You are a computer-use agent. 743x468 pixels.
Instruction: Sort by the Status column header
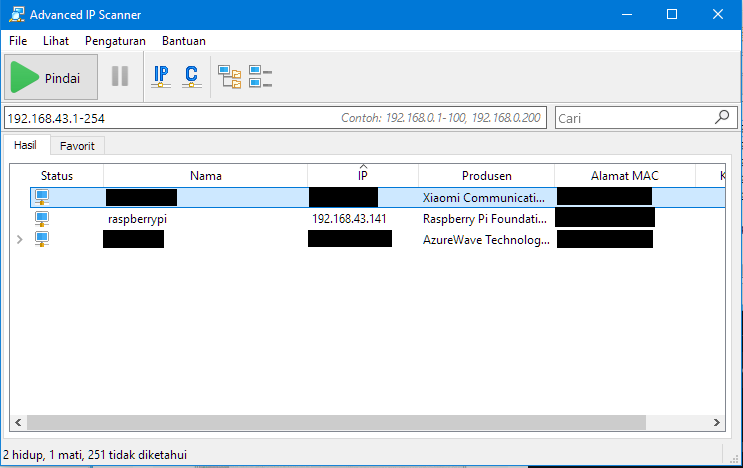[57, 176]
